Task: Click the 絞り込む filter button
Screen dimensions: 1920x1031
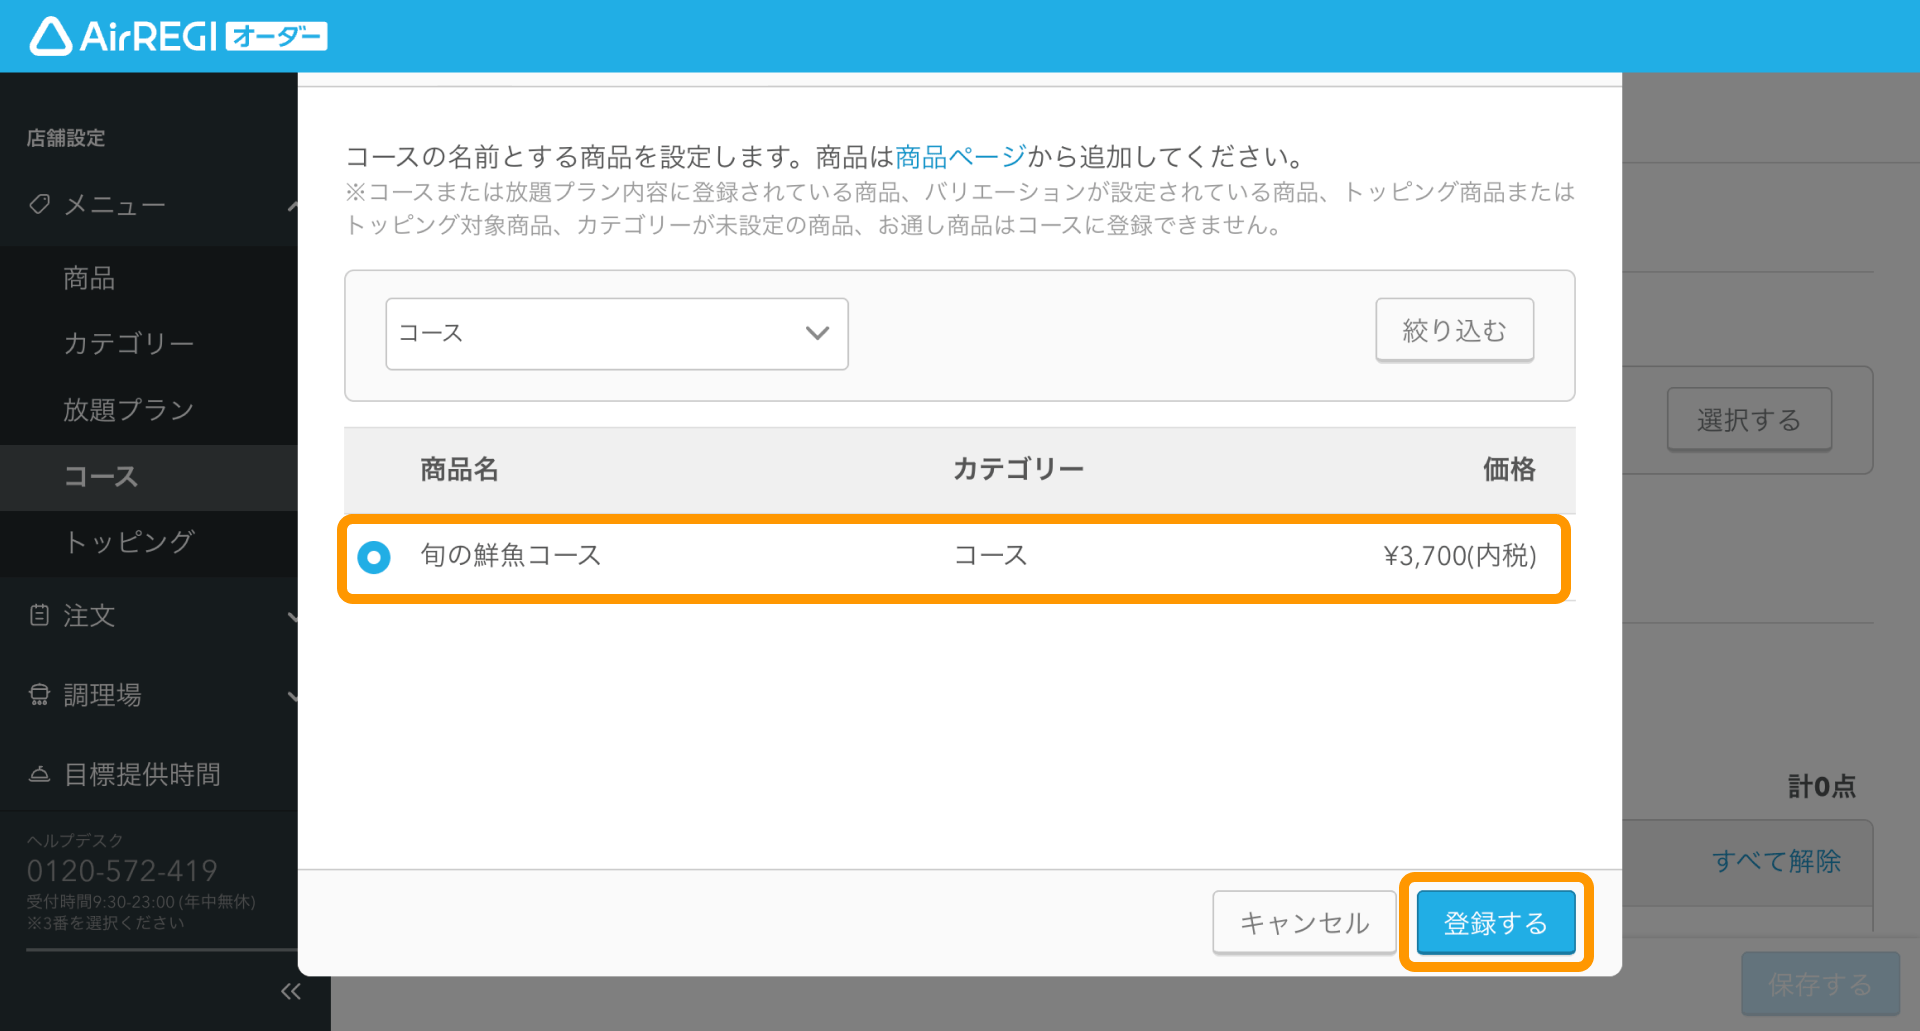Action: (x=1454, y=330)
